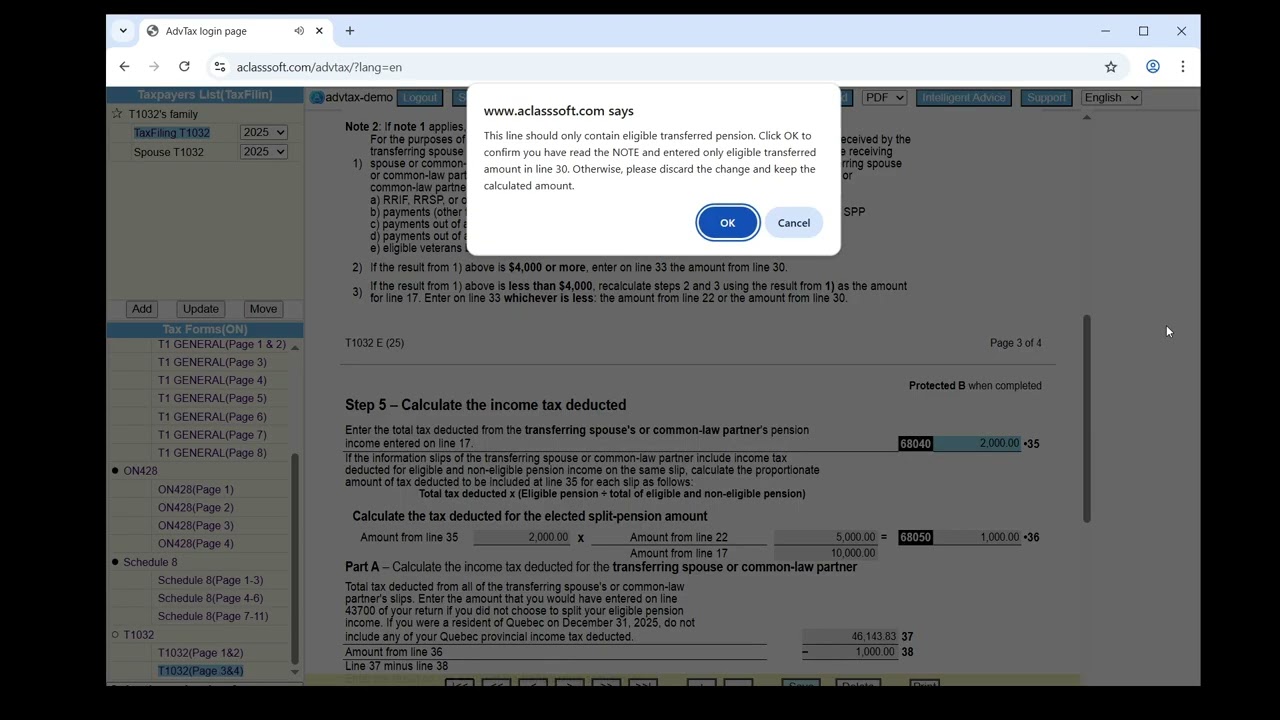
Task: Open the Support page
Action: (1046, 98)
